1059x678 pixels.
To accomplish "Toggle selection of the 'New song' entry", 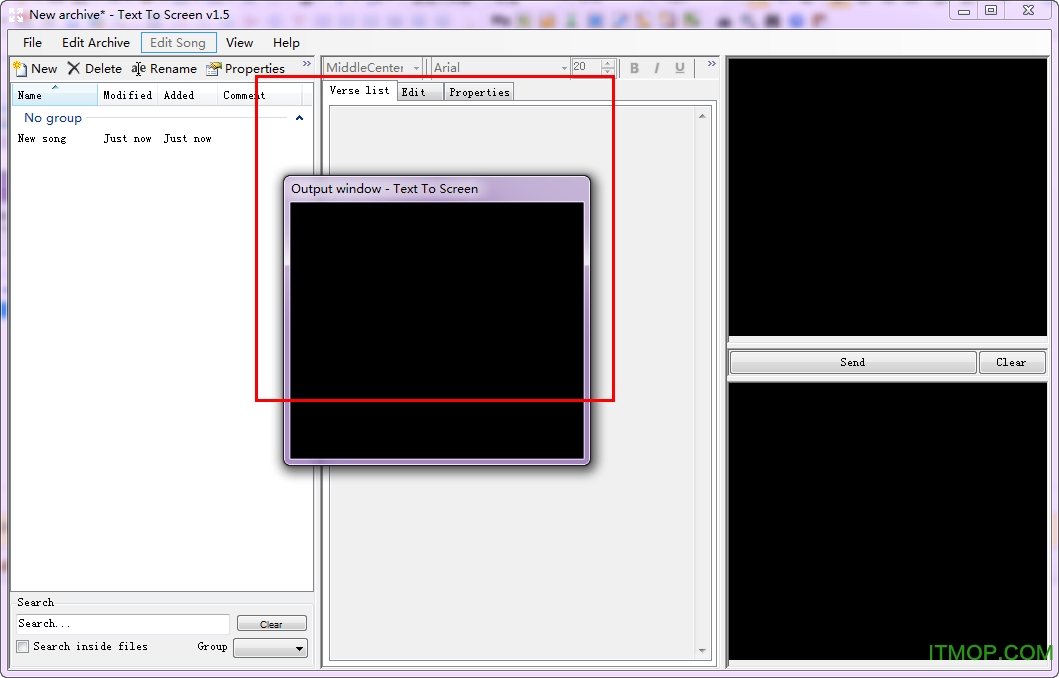I will (x=42, y=138).
